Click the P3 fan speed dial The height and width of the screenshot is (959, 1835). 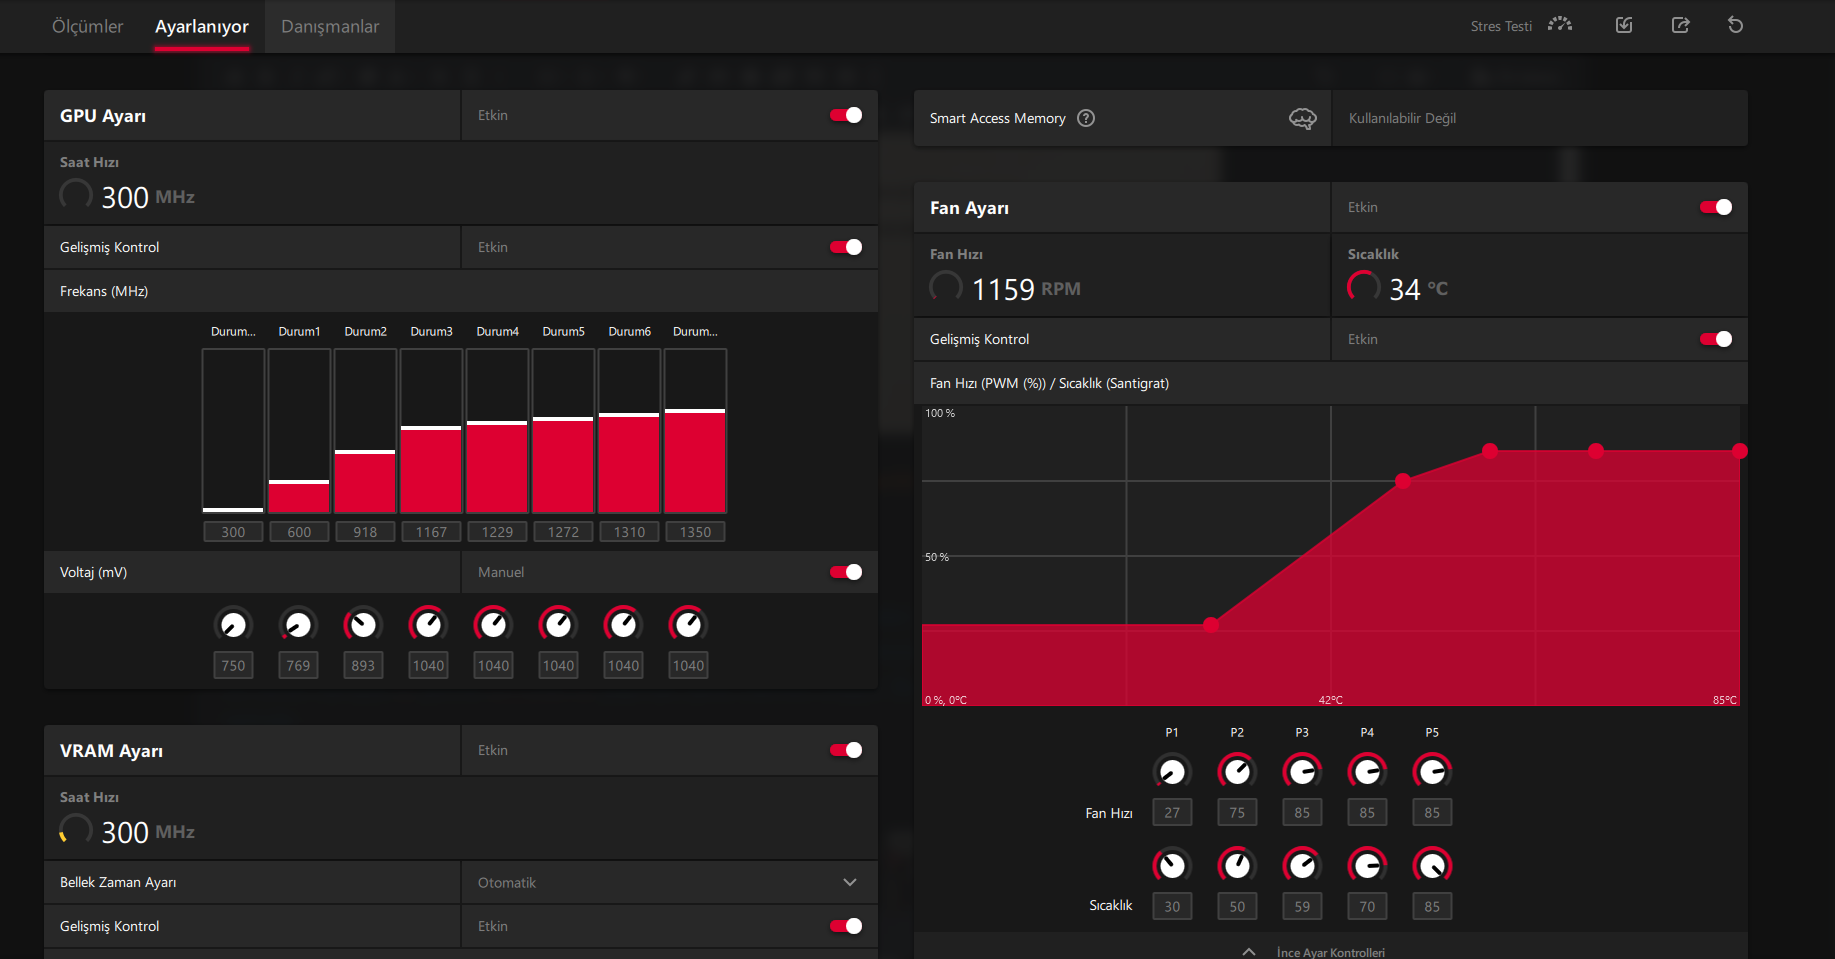[1302, 771]
